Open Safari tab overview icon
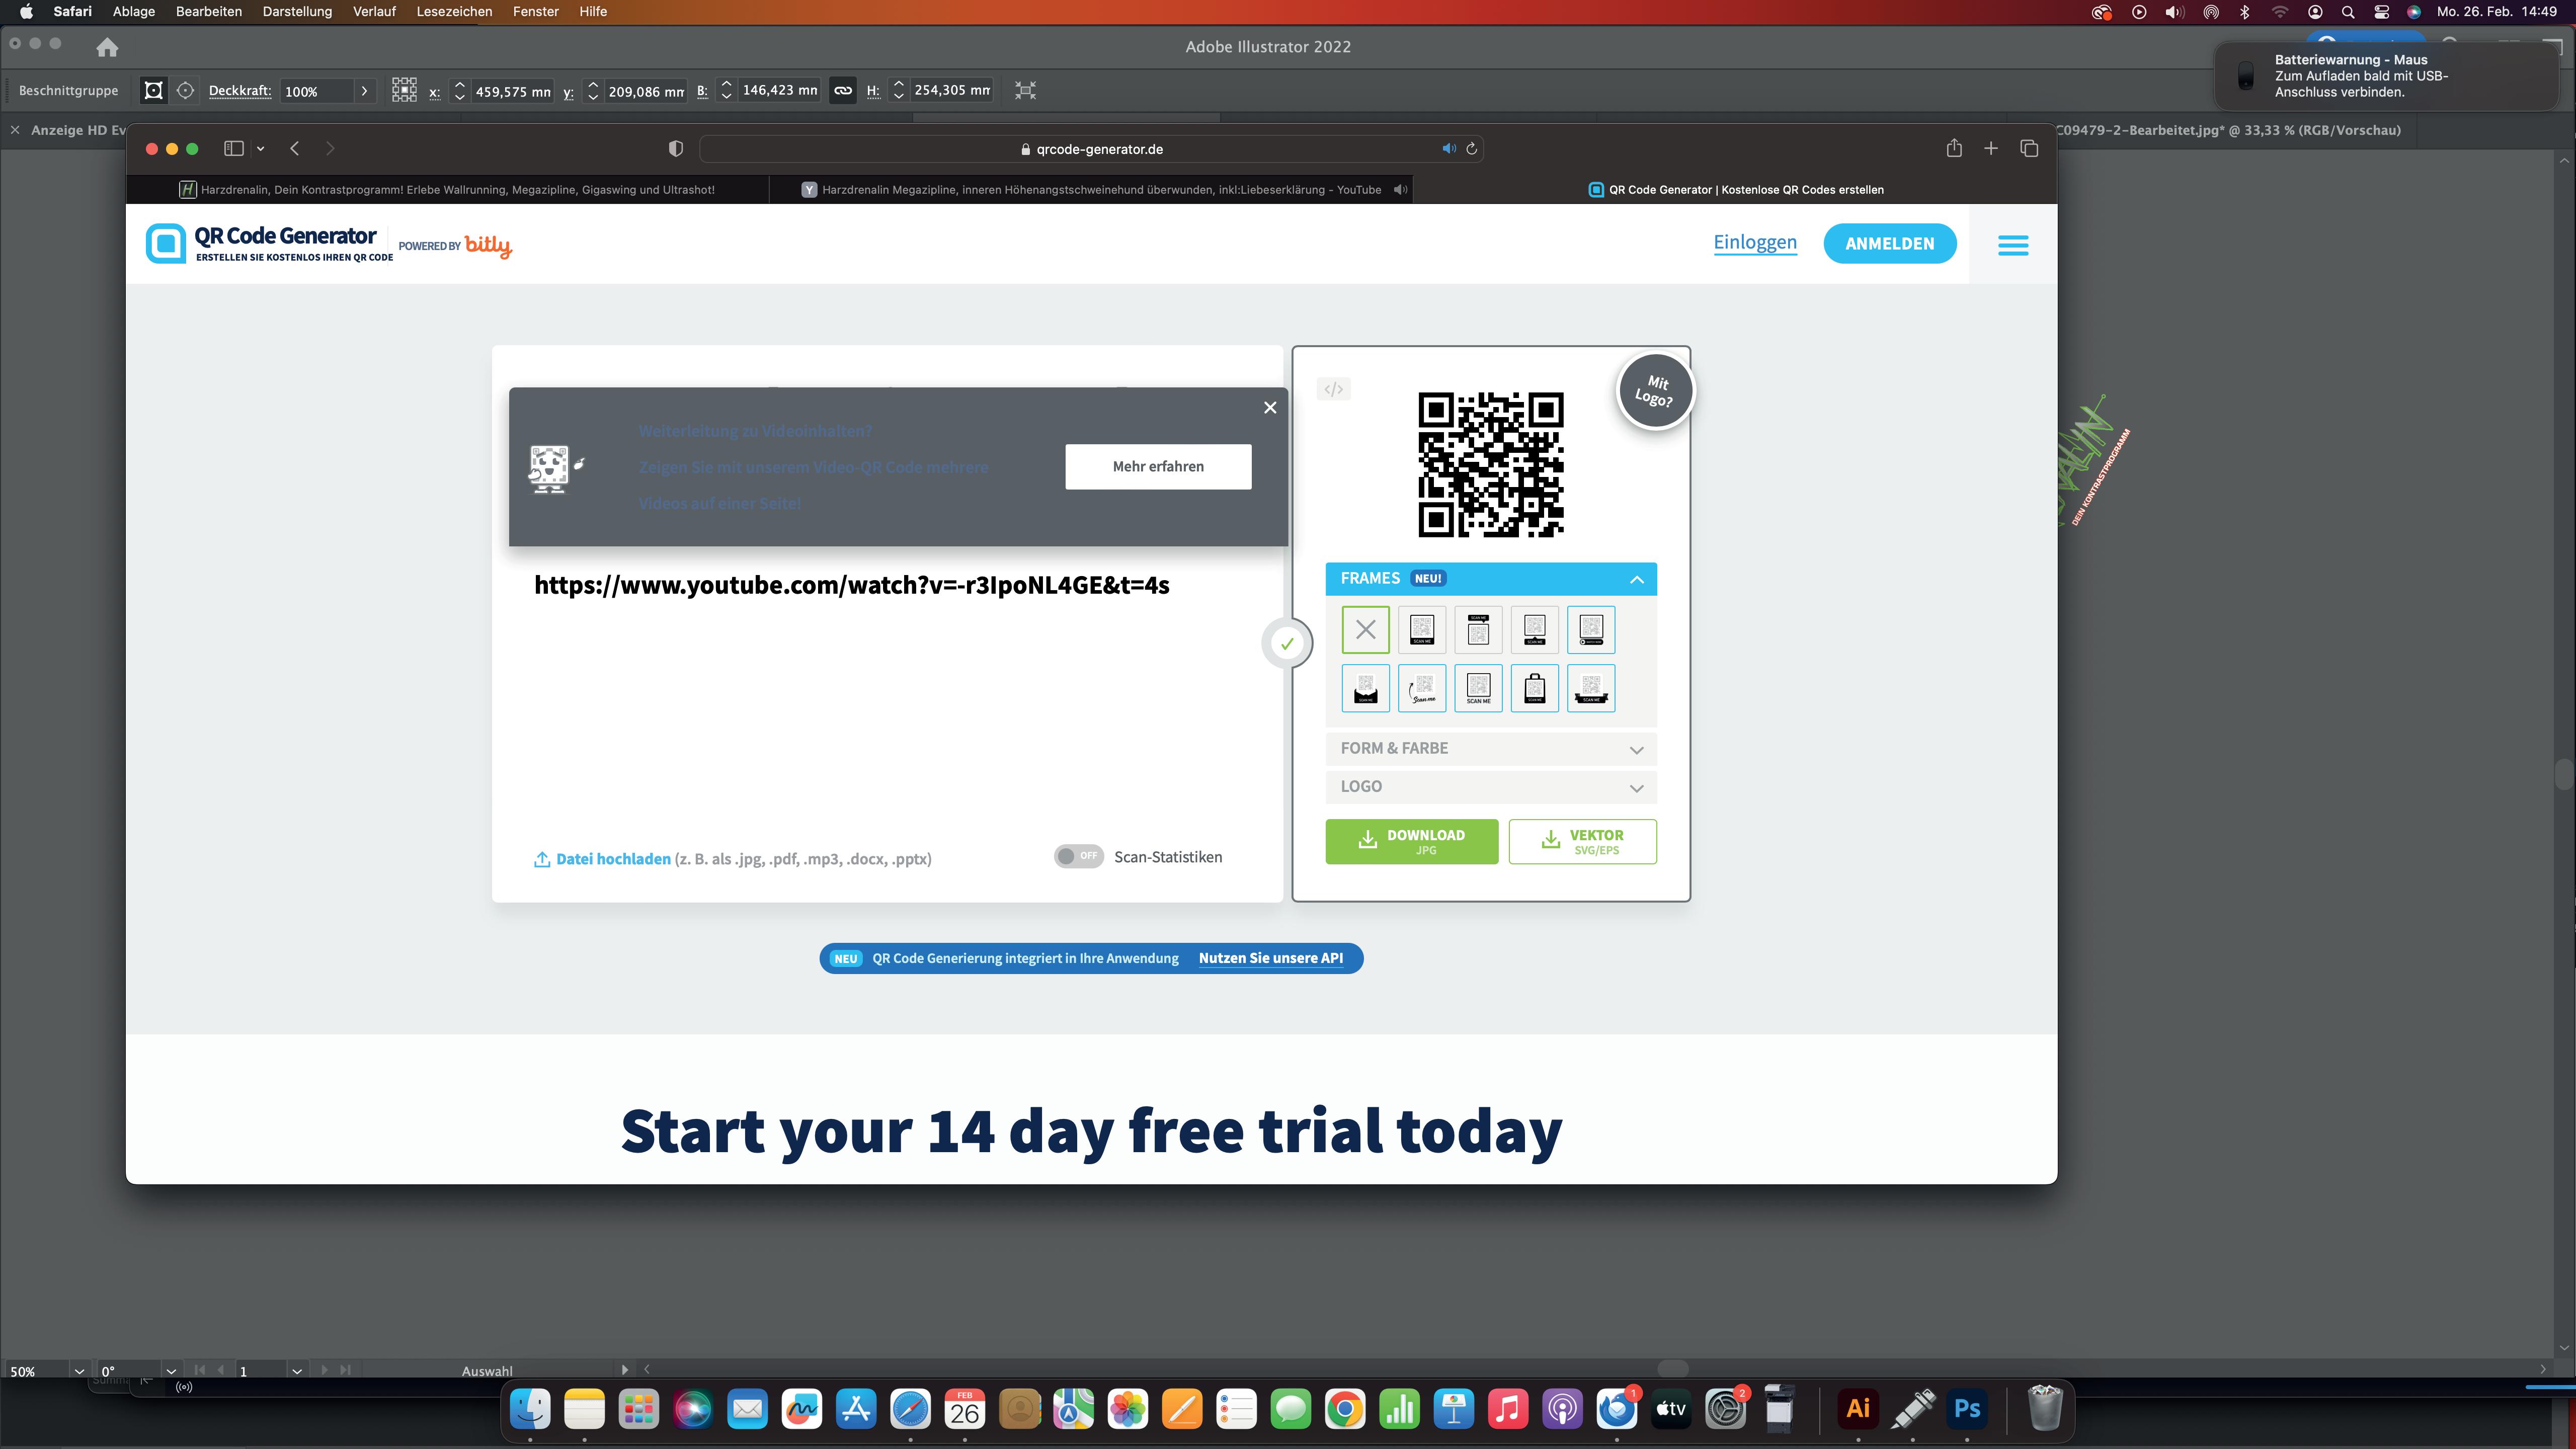2576x1449 pixels. (x=2029, y=149)
